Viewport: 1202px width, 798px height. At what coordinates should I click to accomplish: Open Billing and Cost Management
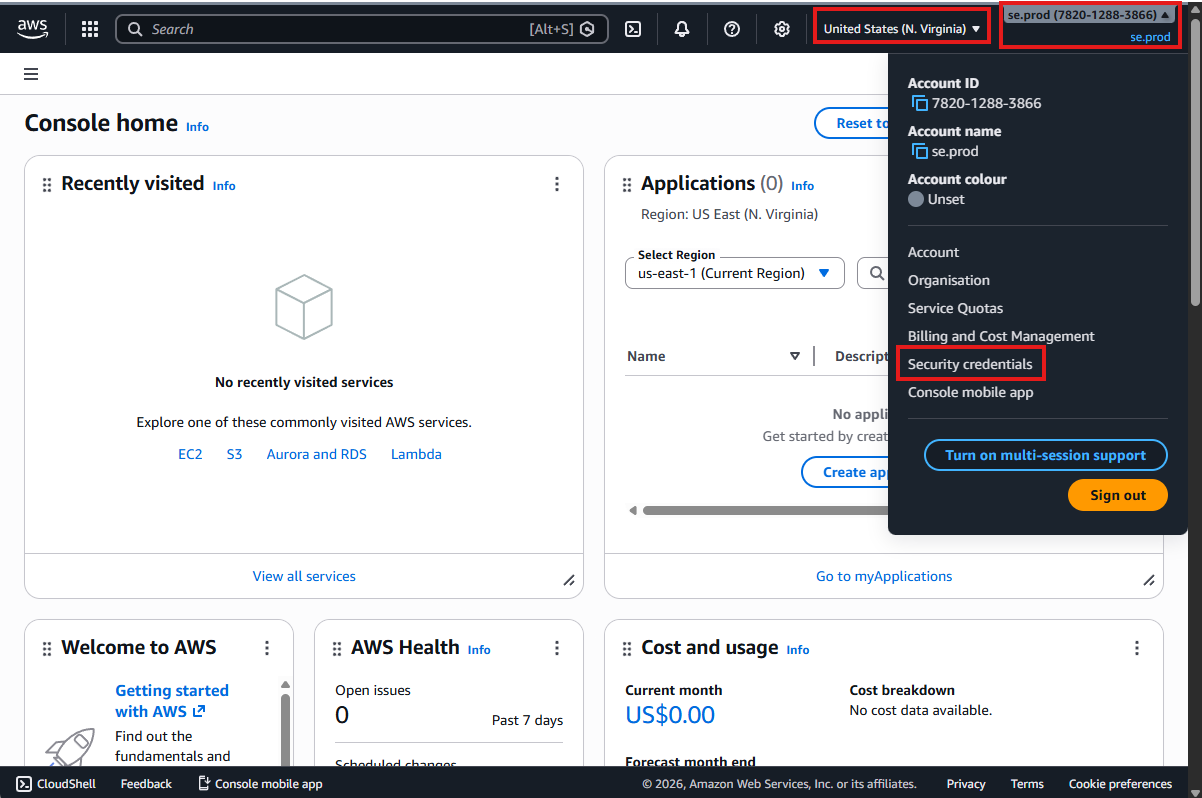click(x=1001, y=336)
